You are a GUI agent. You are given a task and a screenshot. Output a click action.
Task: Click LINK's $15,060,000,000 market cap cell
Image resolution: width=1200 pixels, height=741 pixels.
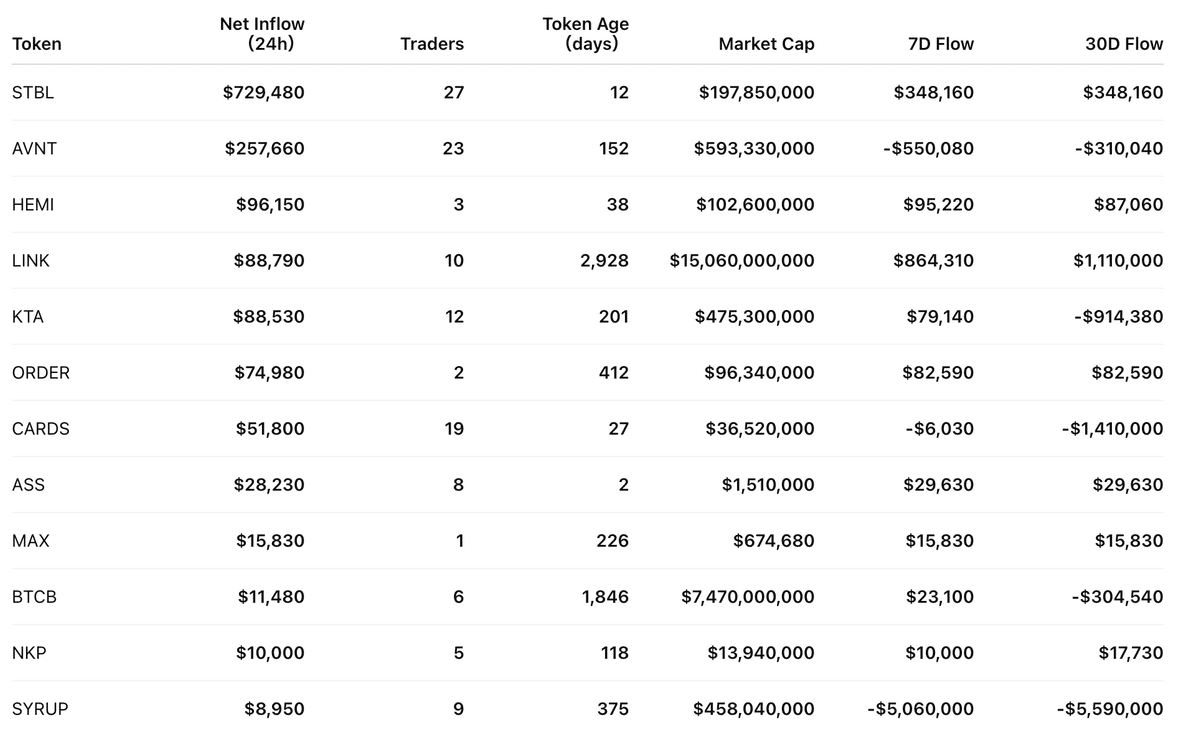(742, 261)
